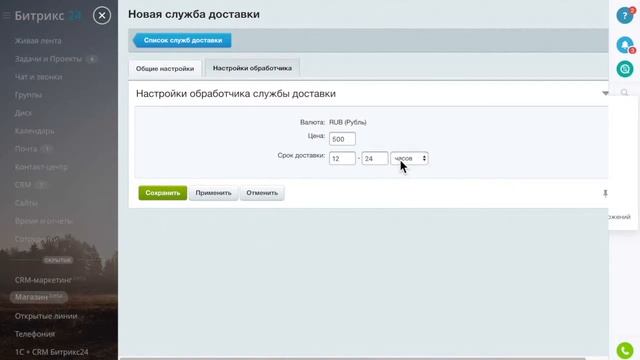Open Сайты in the sidebar

26,203
